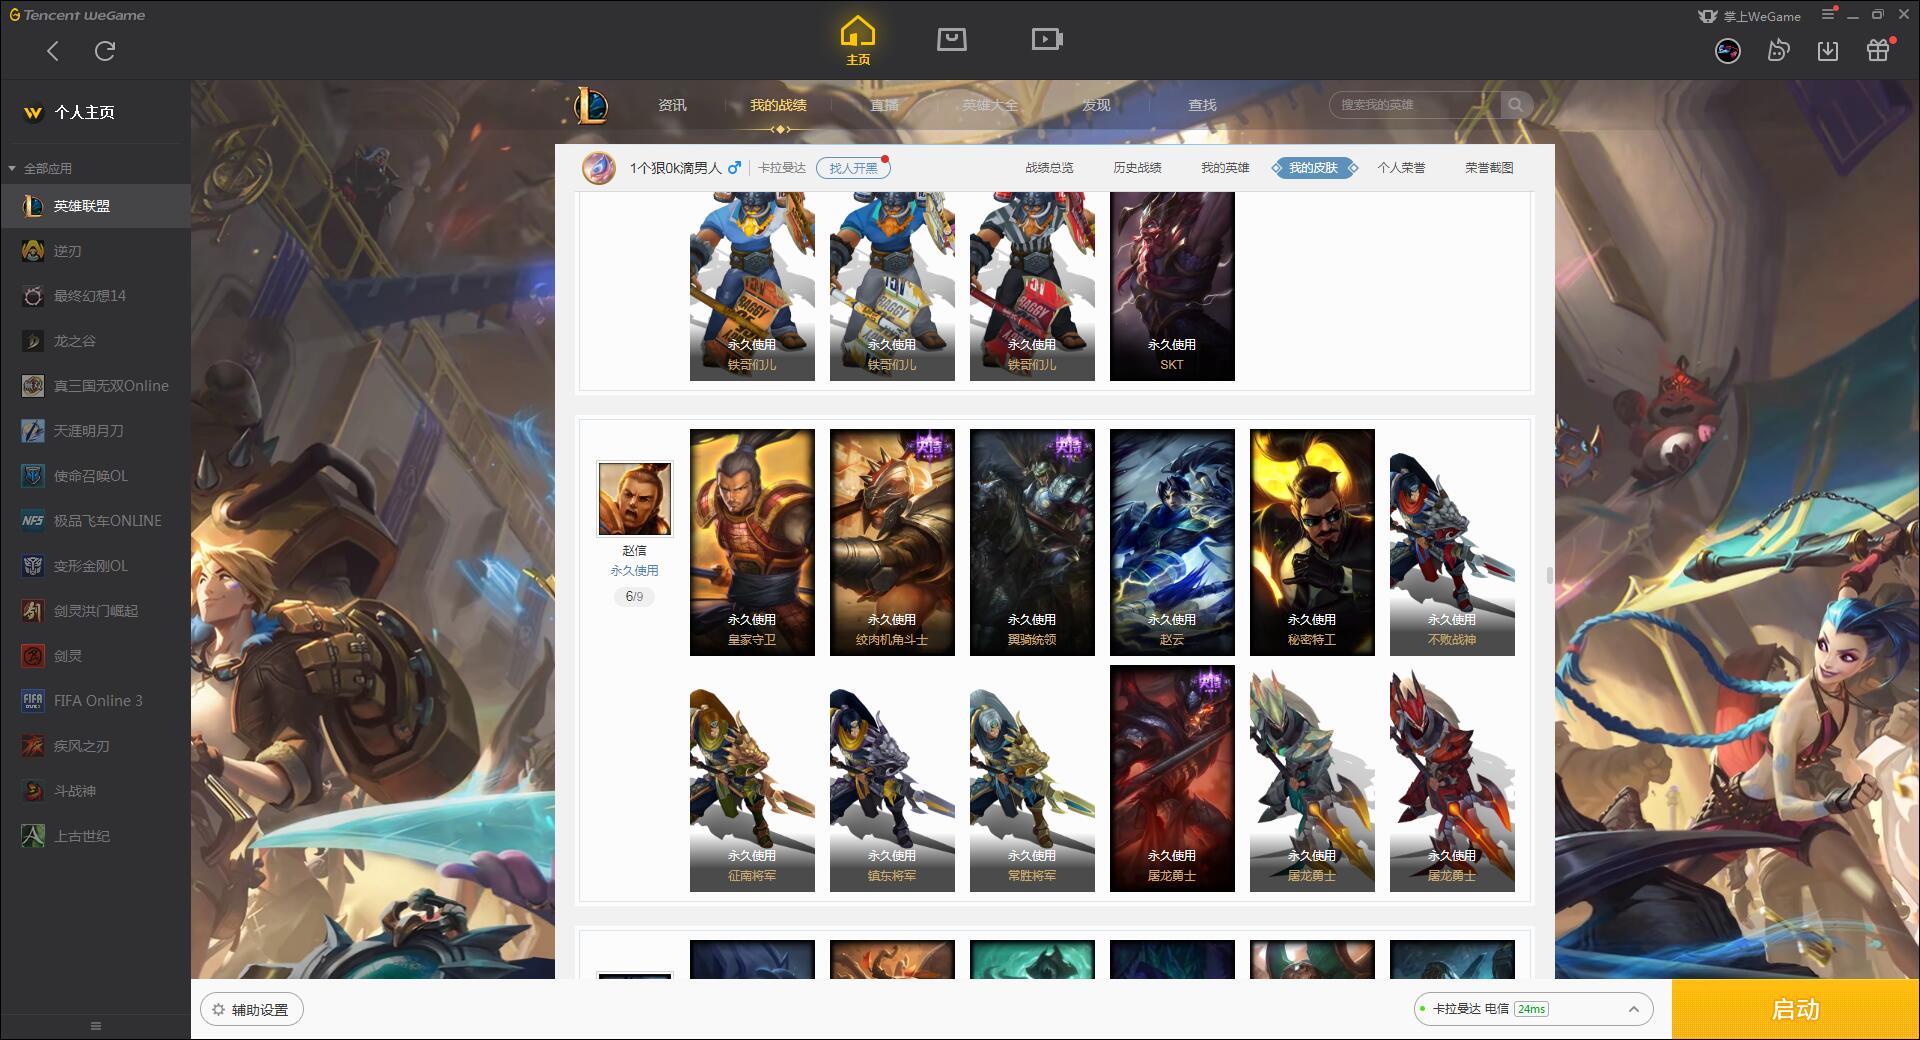Open 辅助设置 settings button
The width and height of the screenshot is (1920, 1040).
(x=252, y=1010)
